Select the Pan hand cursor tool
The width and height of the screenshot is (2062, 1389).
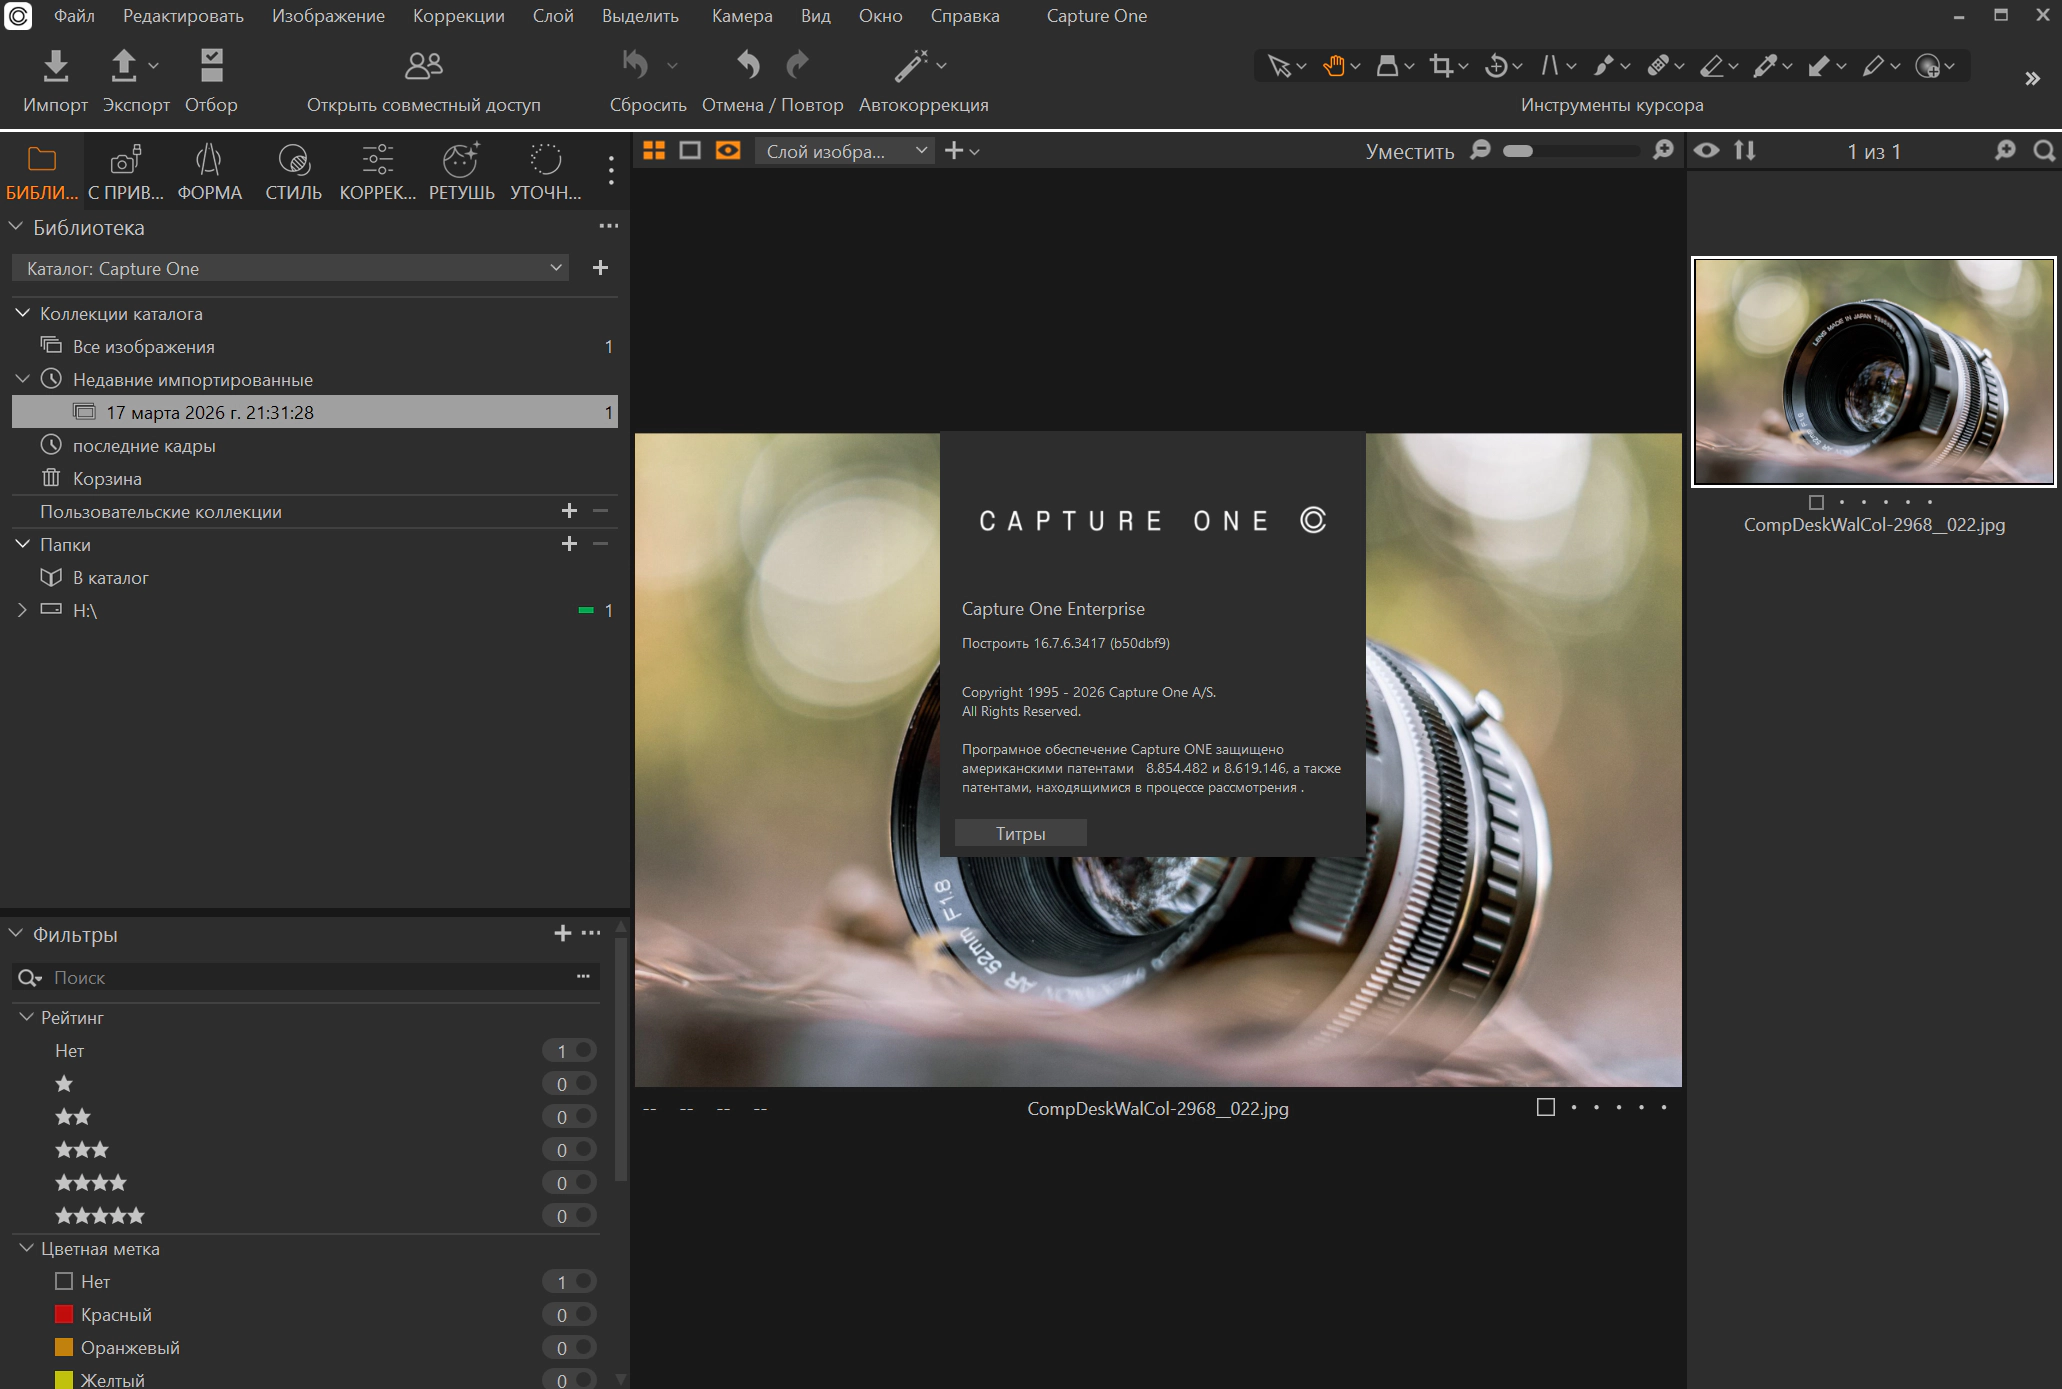coord(1333,66)
